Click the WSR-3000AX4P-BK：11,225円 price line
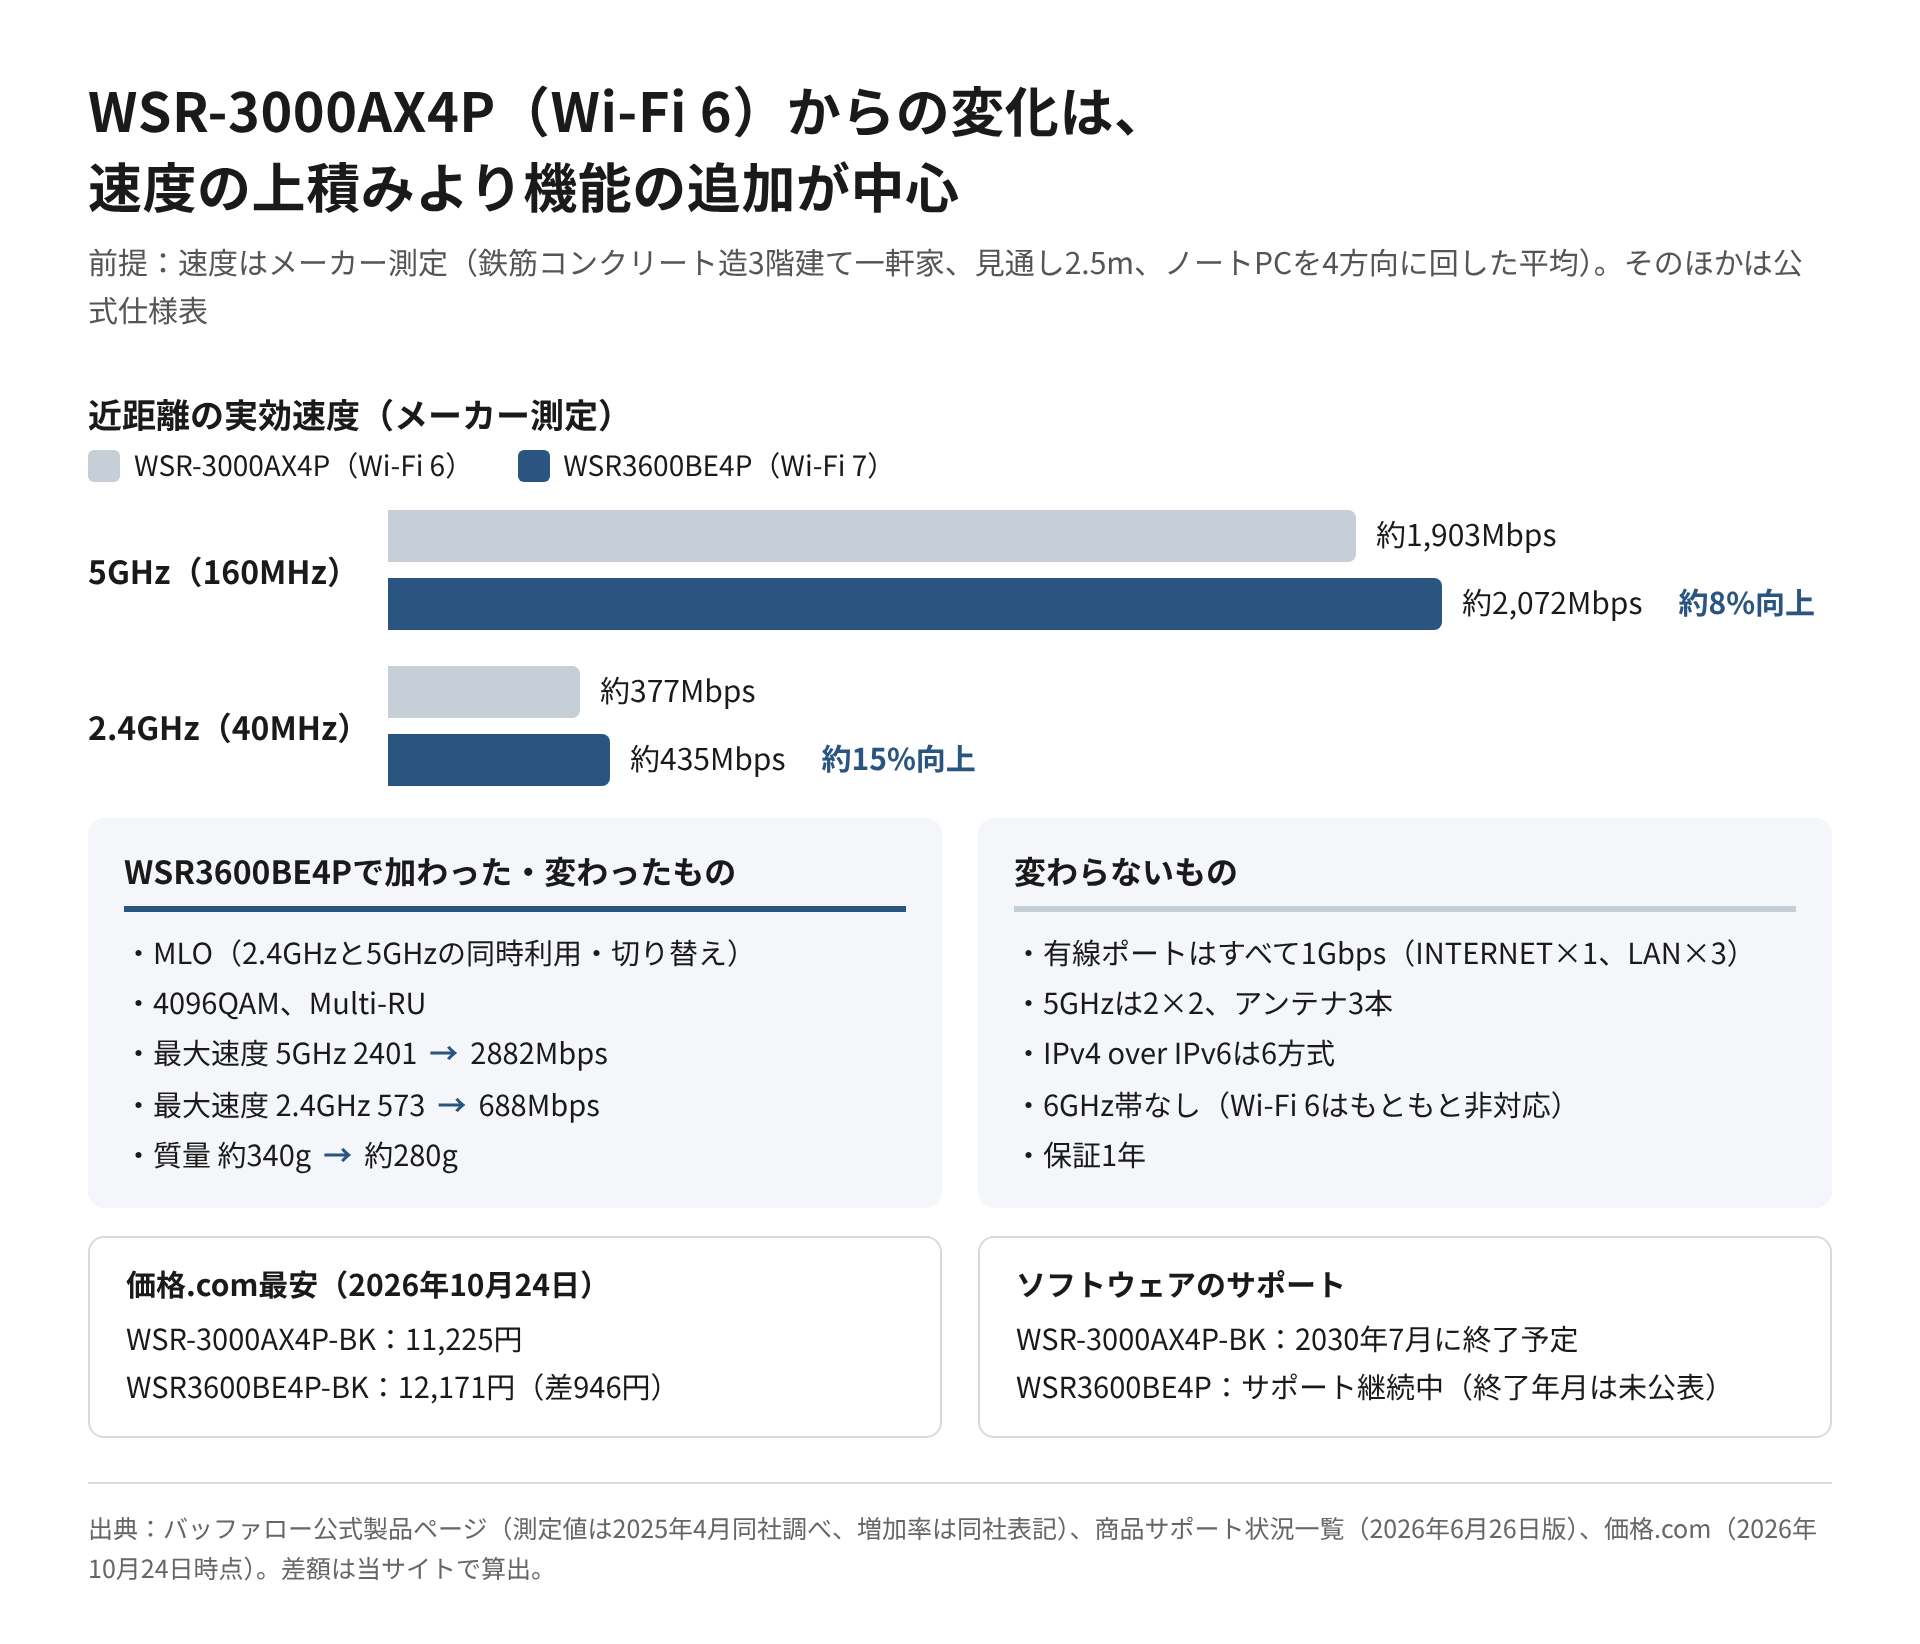This screenshot has width=1920, height=1644. [324, 1340]
